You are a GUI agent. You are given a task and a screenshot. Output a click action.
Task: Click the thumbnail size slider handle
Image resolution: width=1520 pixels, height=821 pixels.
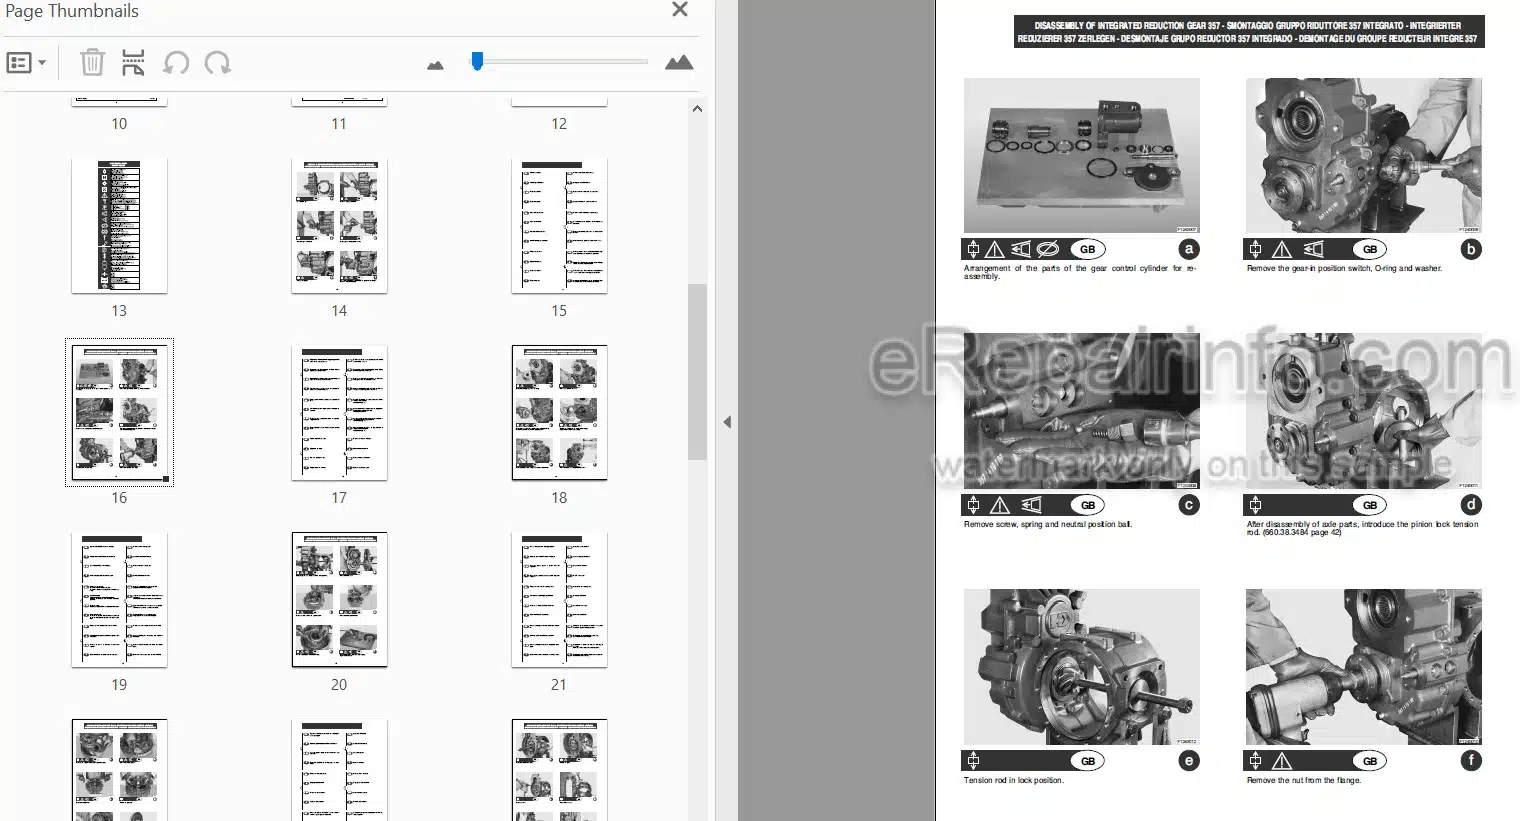(477, 62)
